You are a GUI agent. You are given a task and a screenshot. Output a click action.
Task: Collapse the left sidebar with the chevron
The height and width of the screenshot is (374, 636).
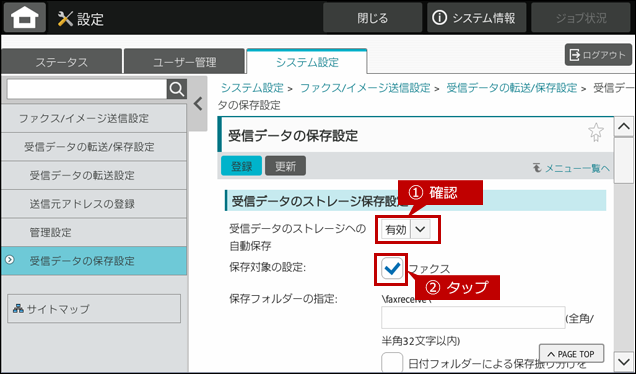tap(198, 104)
